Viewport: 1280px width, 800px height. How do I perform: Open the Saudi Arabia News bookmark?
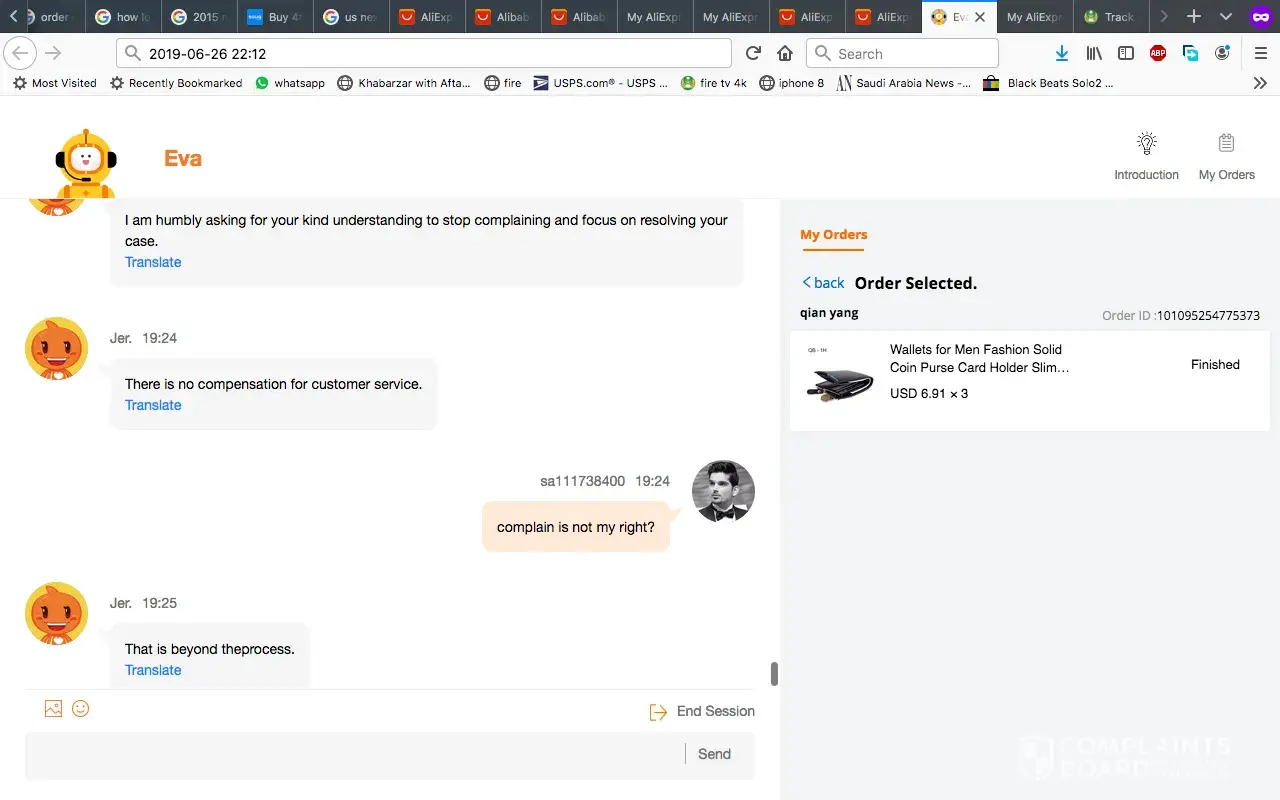(x=904, y=83)
